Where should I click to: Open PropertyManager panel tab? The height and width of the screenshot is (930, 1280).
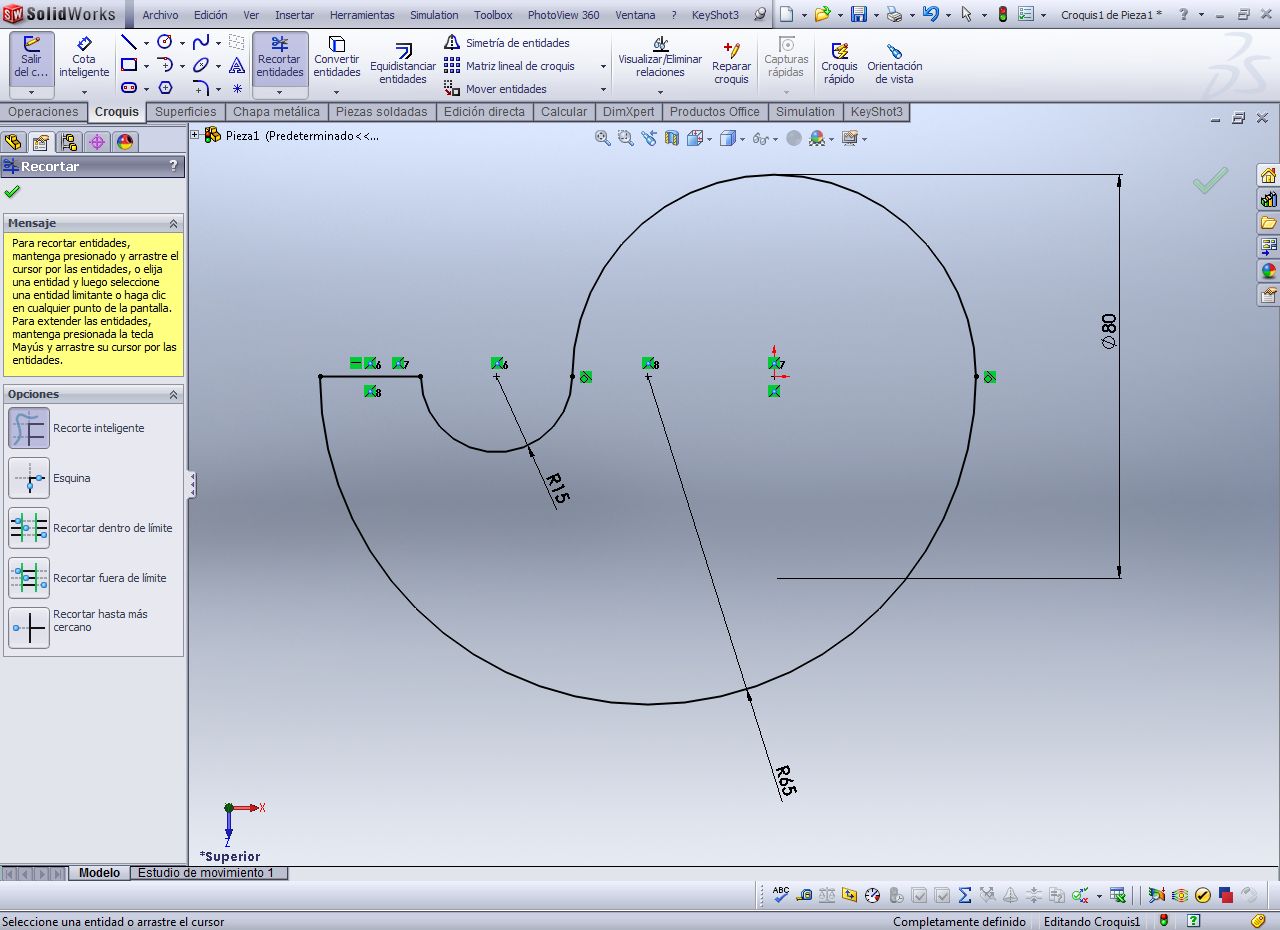point(40,142)
